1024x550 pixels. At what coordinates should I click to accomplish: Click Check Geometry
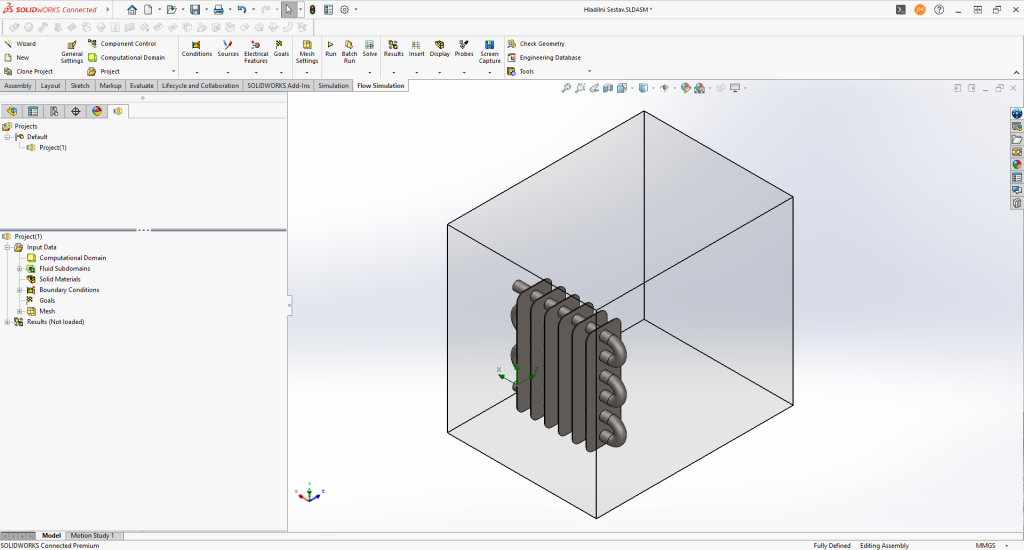coord(536,44)
